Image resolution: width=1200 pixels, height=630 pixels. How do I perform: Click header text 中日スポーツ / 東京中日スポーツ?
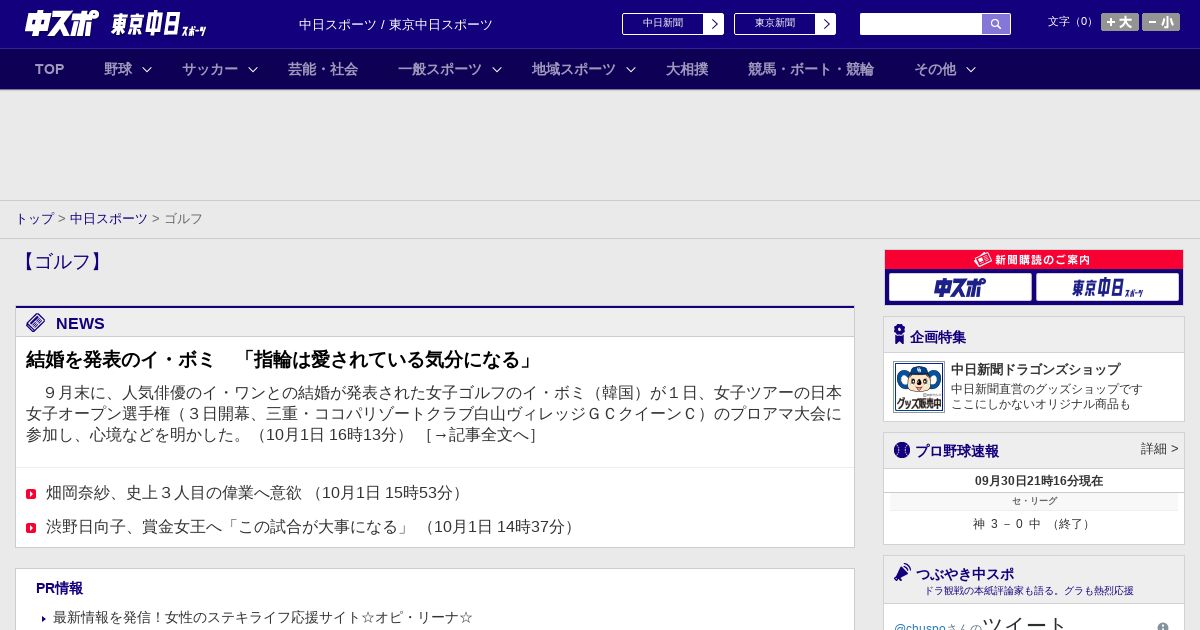click(396, 25)
